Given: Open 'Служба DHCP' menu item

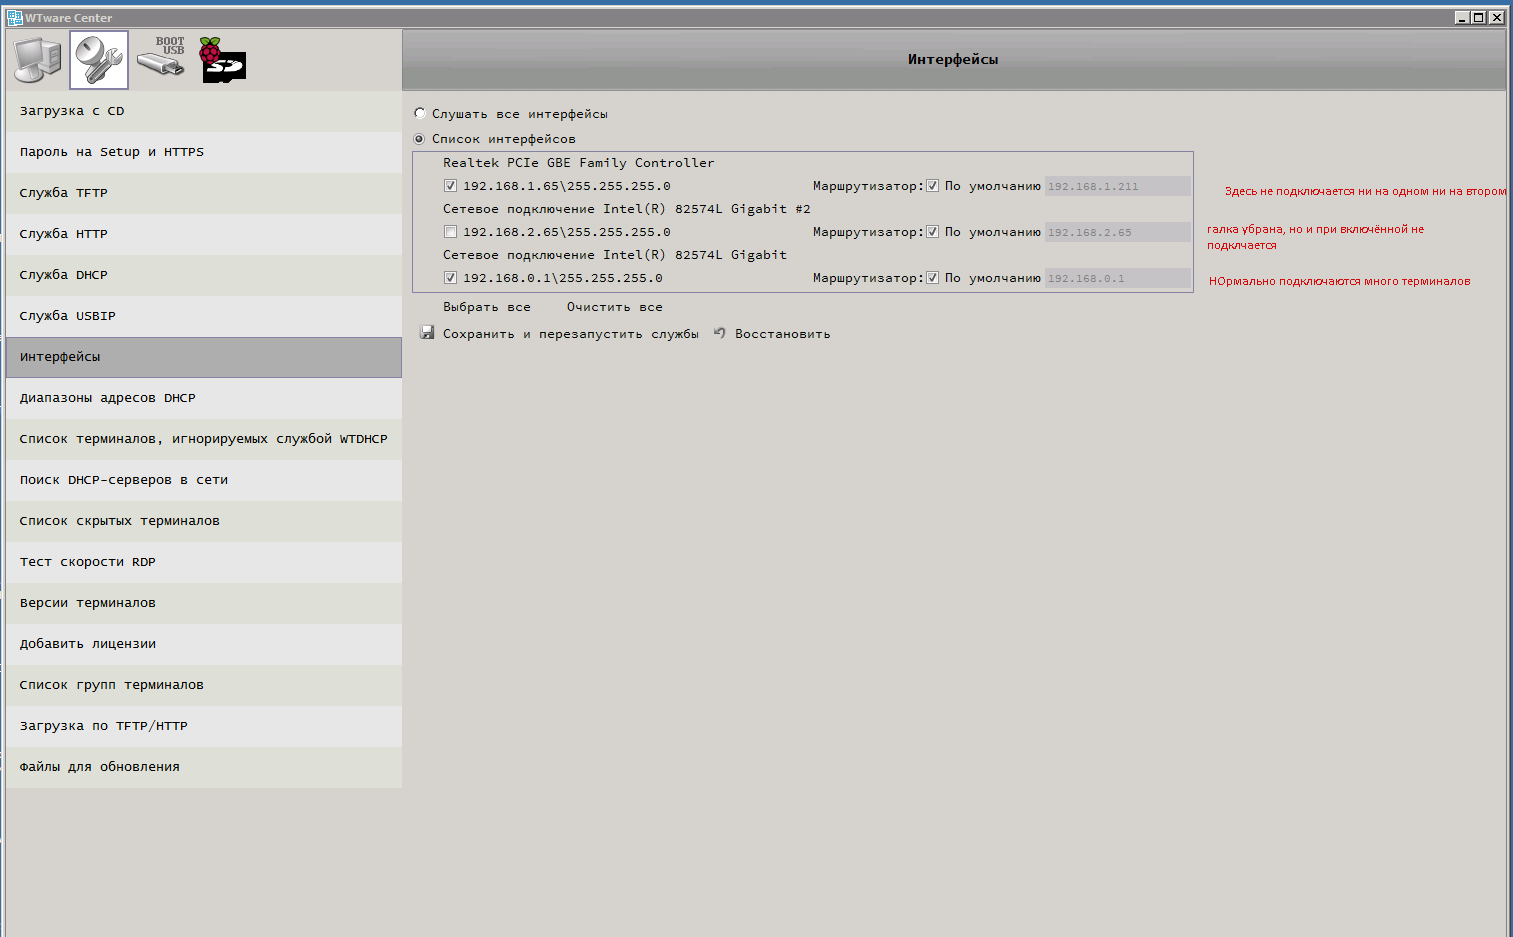Looking at the screenshot, I should coord(63,275).
